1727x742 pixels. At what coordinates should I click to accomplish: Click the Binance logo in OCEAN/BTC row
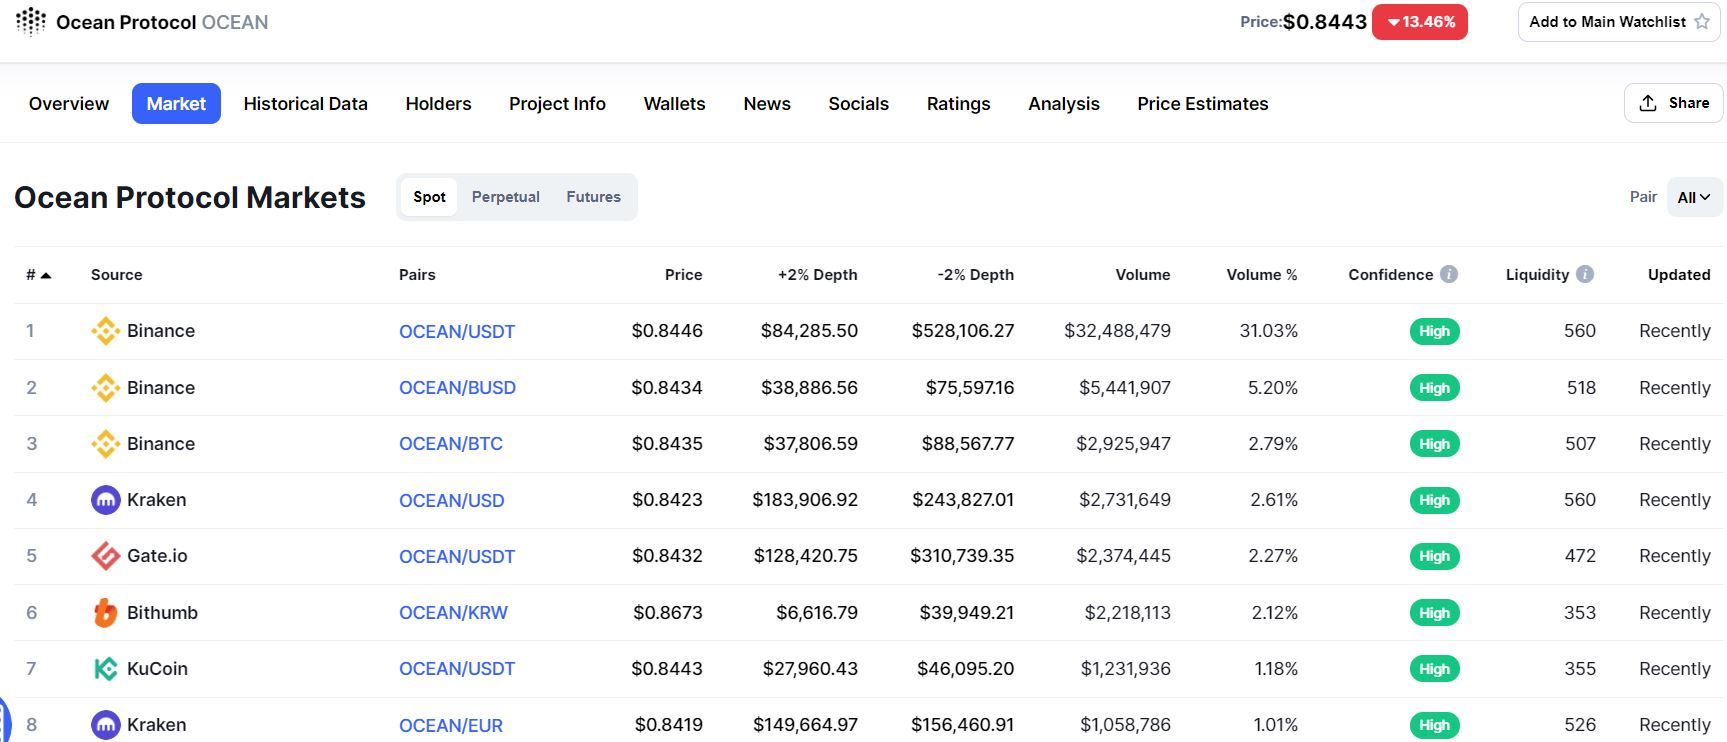click(105, 444)
